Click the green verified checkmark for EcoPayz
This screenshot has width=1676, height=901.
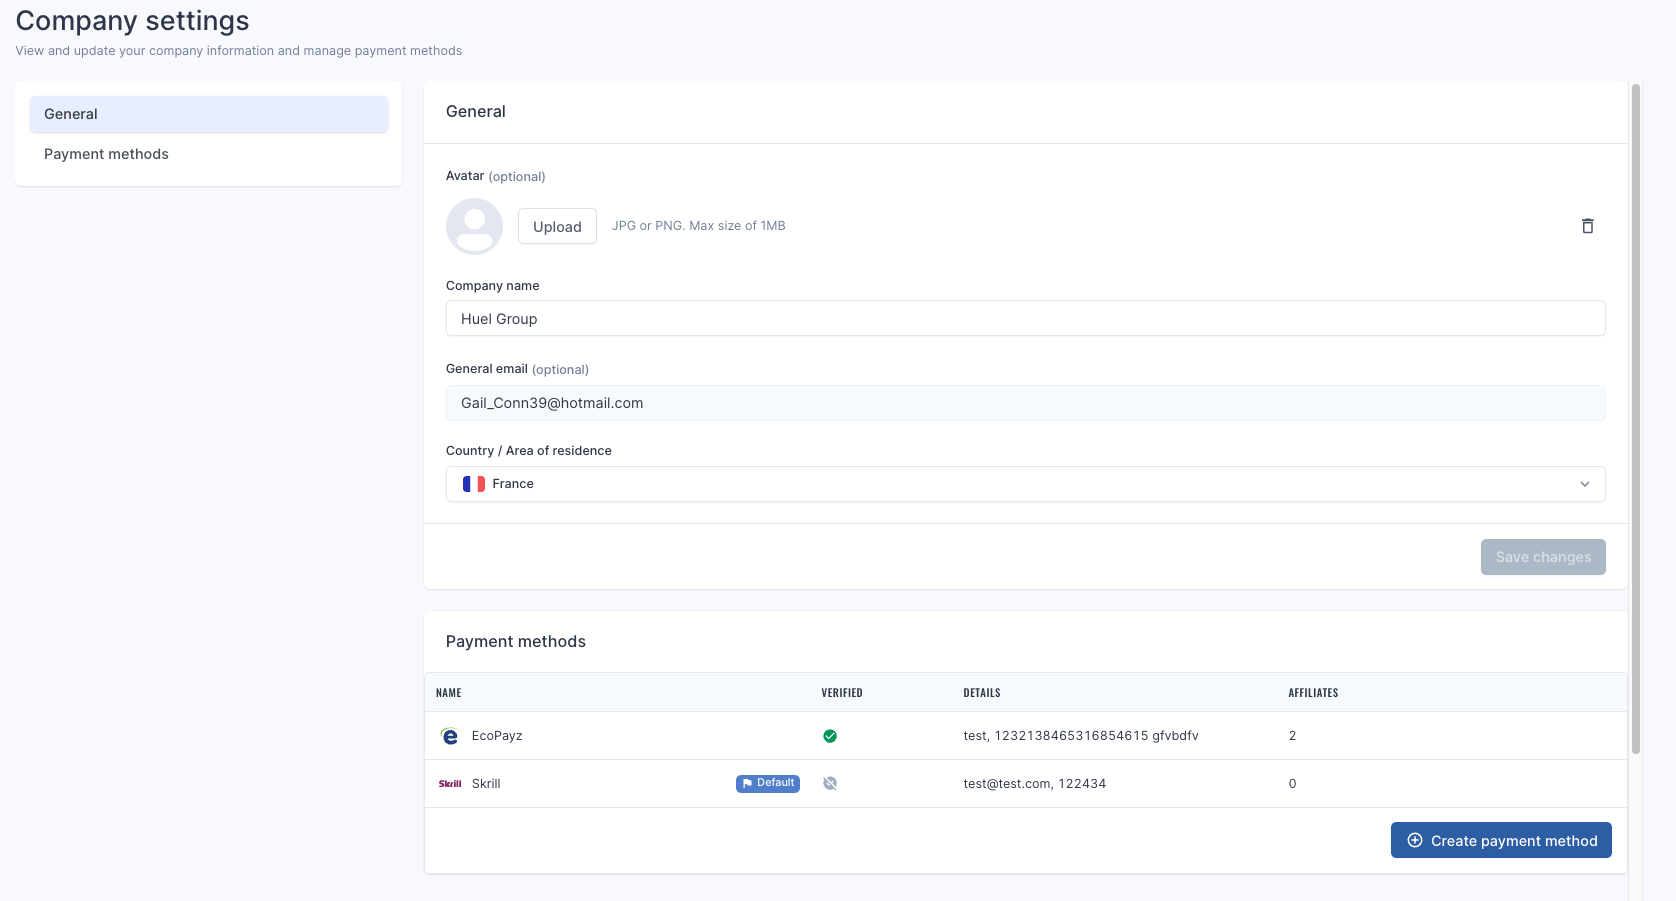830,736
